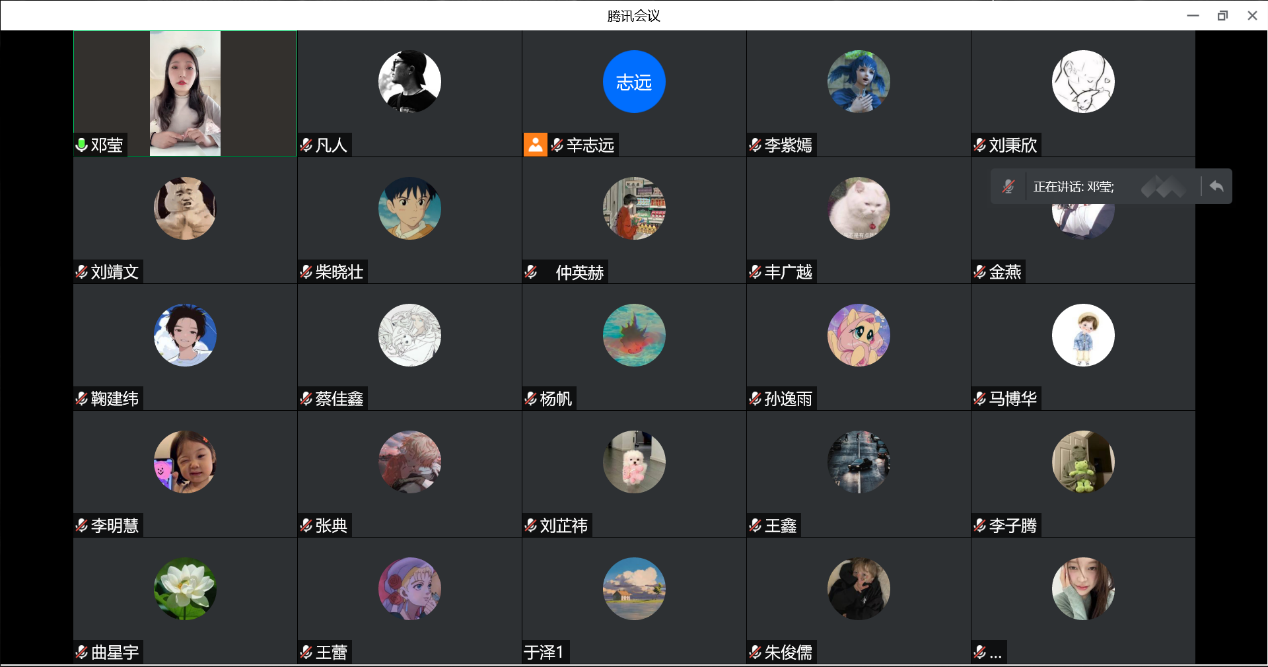Click the muted mic icon next to 李紫嫣
This screenshot has height=667, width=1268.
click(x=755, y=145)
